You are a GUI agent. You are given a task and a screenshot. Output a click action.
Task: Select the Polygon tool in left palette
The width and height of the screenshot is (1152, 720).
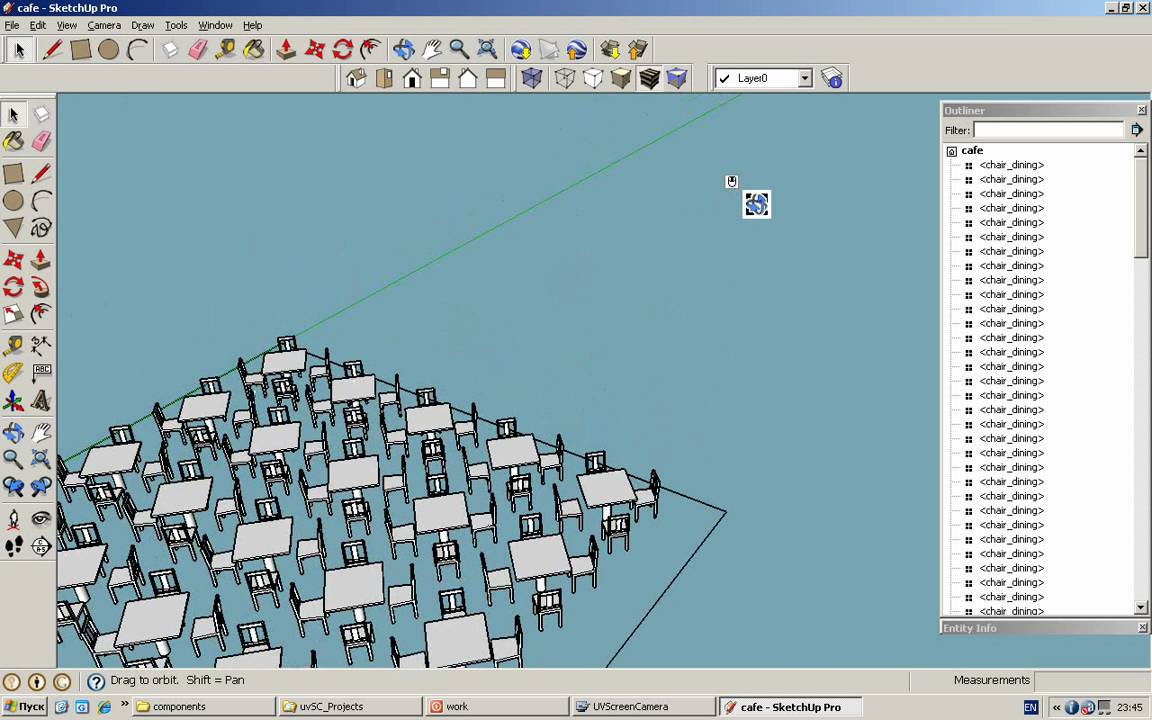coord(13,228)
